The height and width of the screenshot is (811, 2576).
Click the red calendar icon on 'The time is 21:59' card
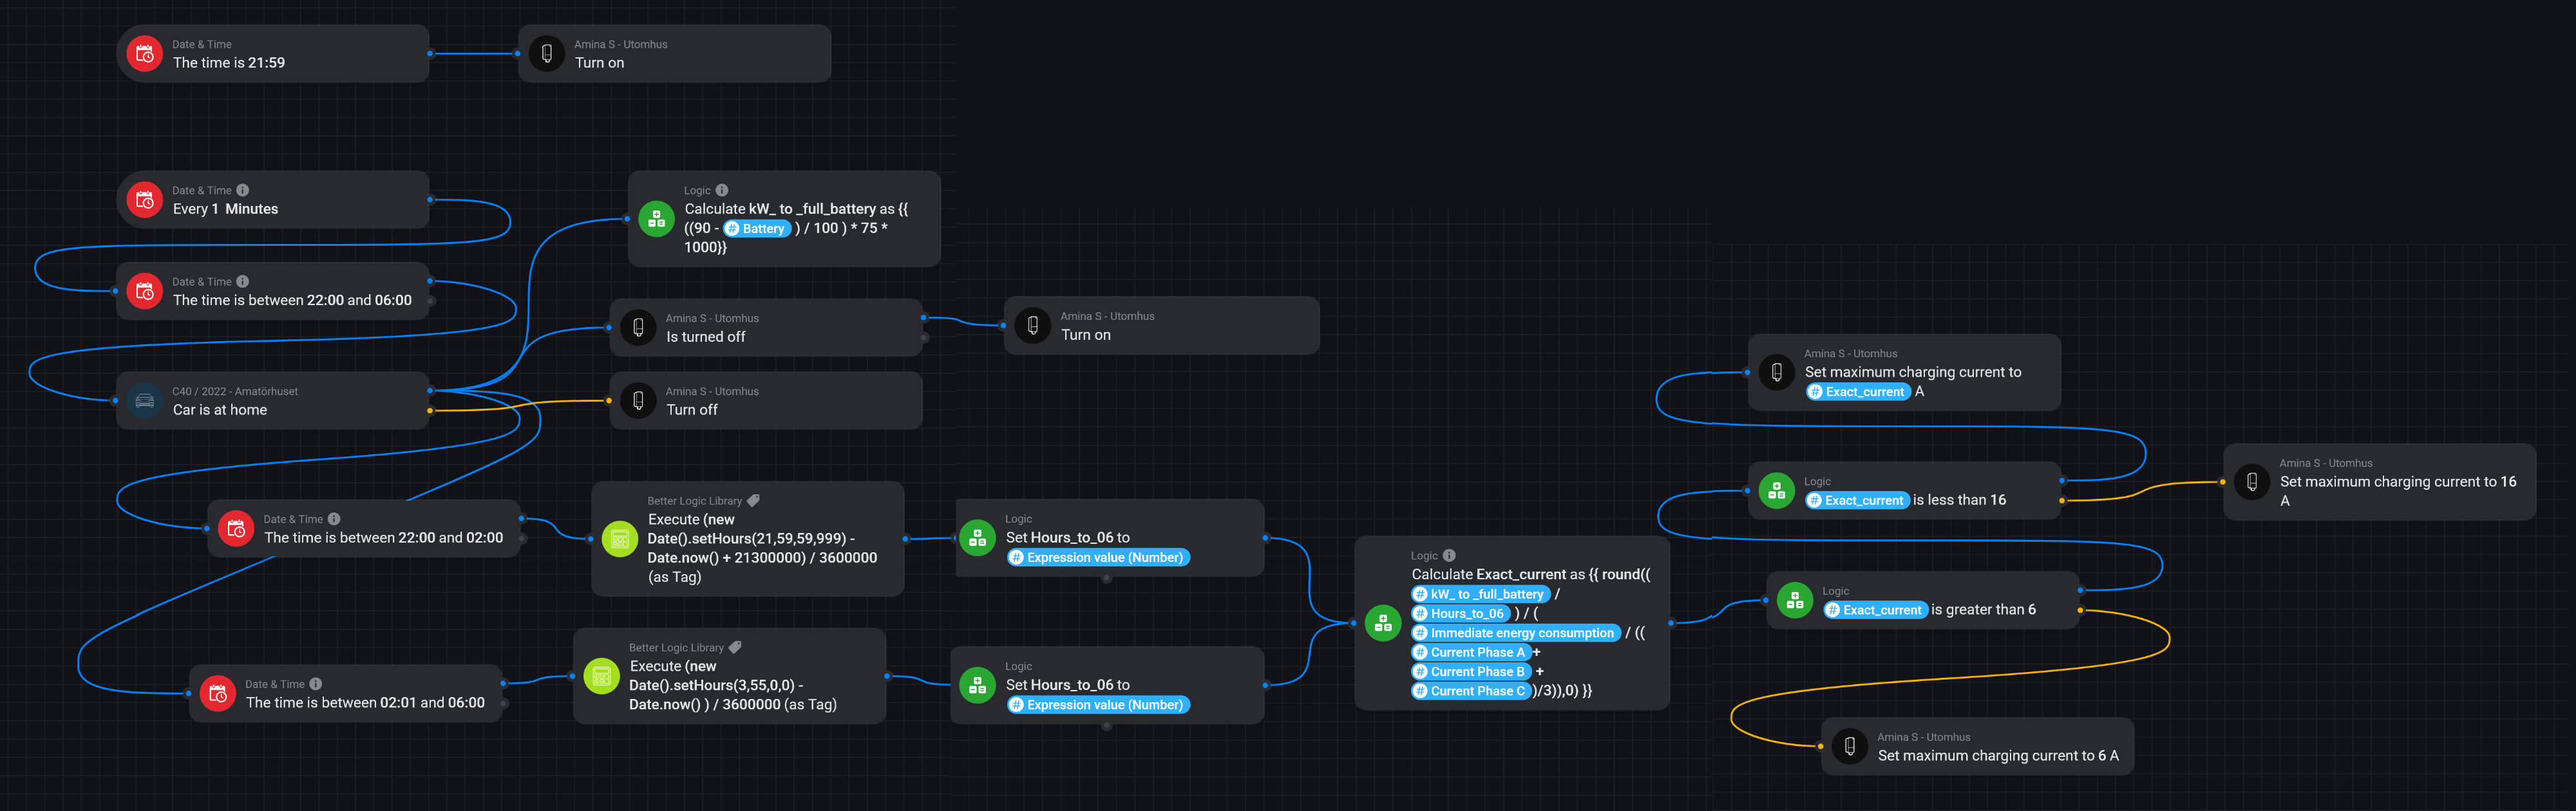tap(145, 54)
